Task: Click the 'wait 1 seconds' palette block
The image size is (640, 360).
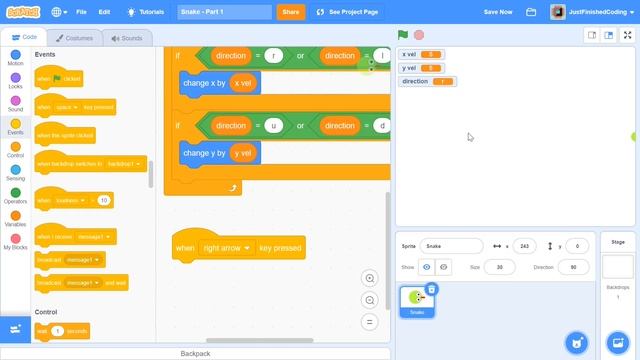Action: [x=62, y=331]
